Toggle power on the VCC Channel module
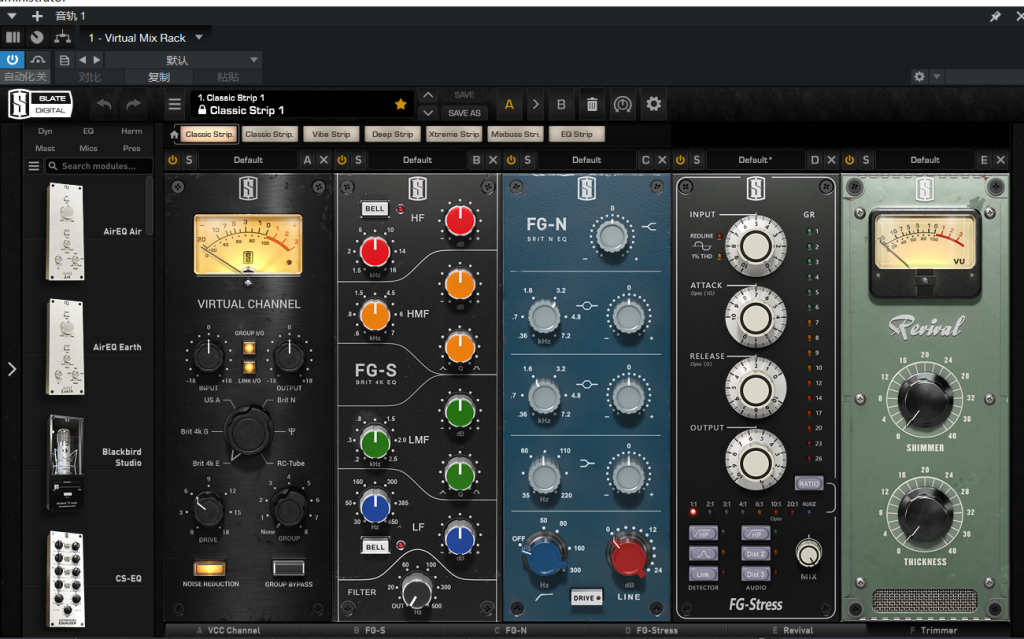The height and width of the screenshot is (639, 1024). (173, 160)
